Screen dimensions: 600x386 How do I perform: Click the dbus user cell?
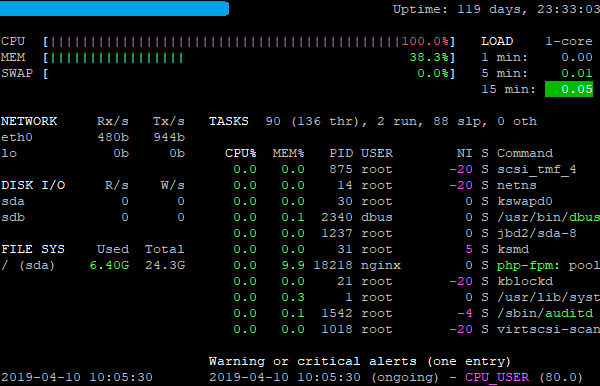377,217
